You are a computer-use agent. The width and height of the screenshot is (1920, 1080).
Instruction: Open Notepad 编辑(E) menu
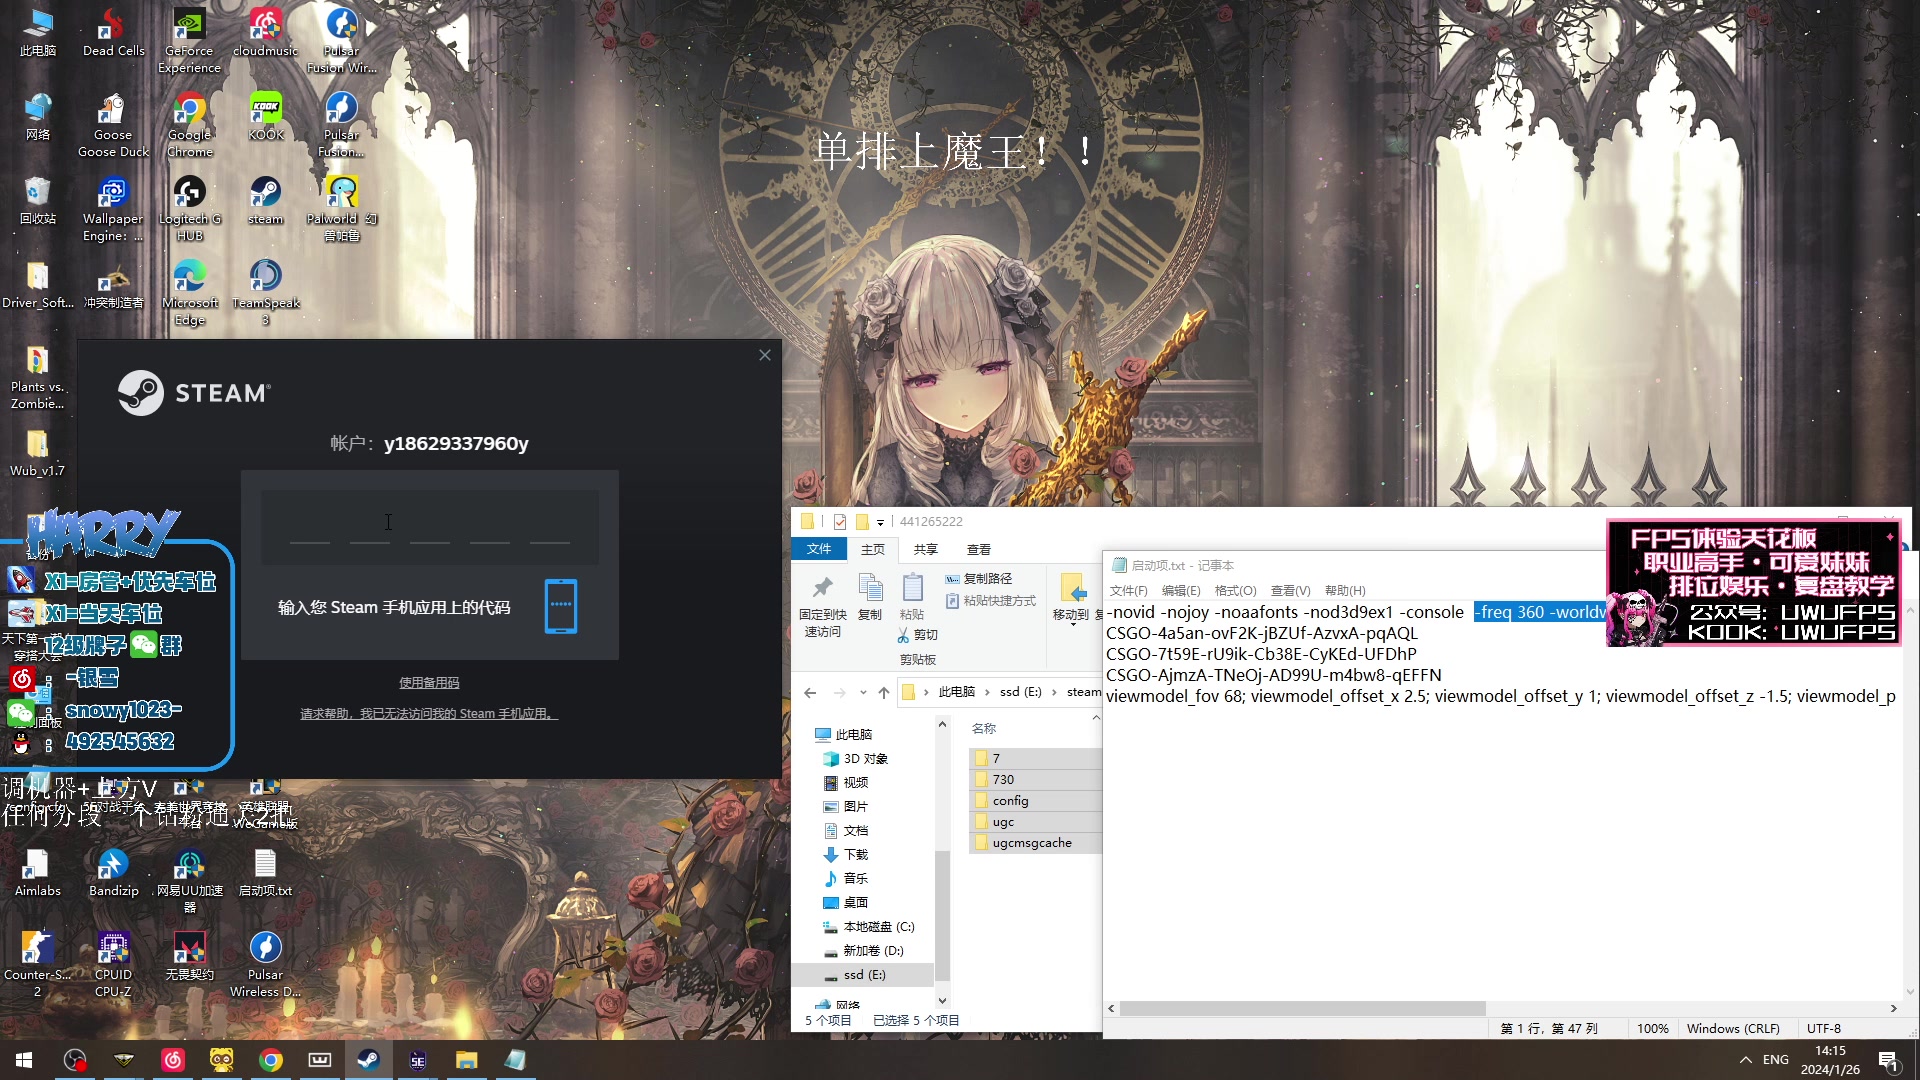[1181, 591]
